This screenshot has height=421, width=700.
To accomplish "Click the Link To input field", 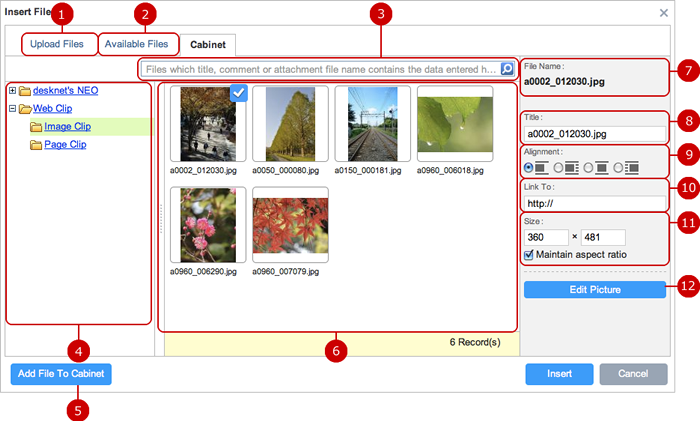I will (595, 203).
